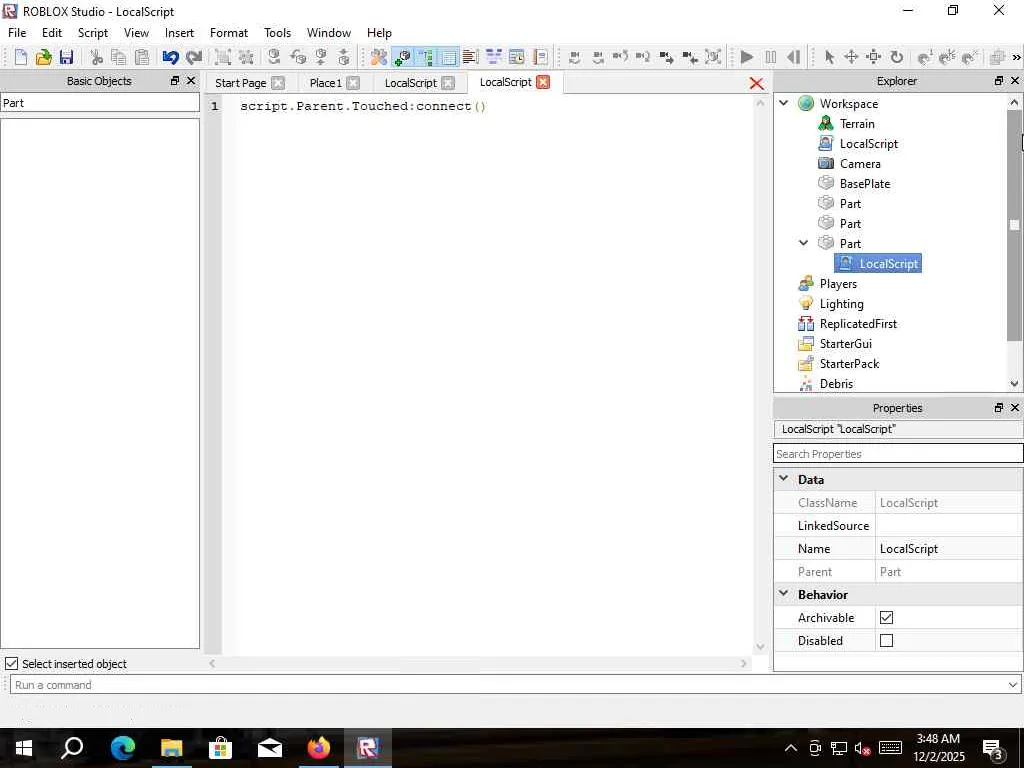The width and height of the screenshot is (1024, 768).
Task: Click the Reset rewind button
Action: pos(793,57)
